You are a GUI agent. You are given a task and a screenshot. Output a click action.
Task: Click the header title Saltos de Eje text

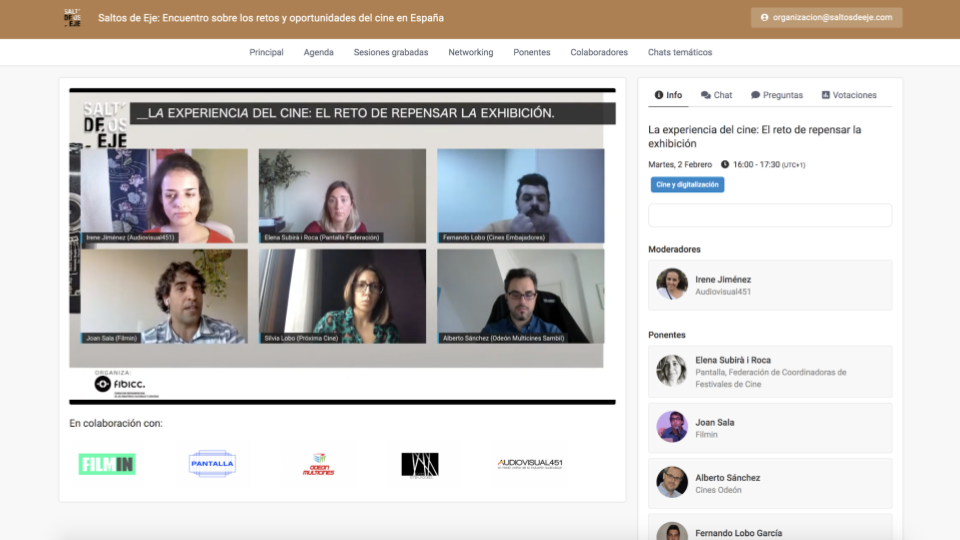(x=271, y=18)
